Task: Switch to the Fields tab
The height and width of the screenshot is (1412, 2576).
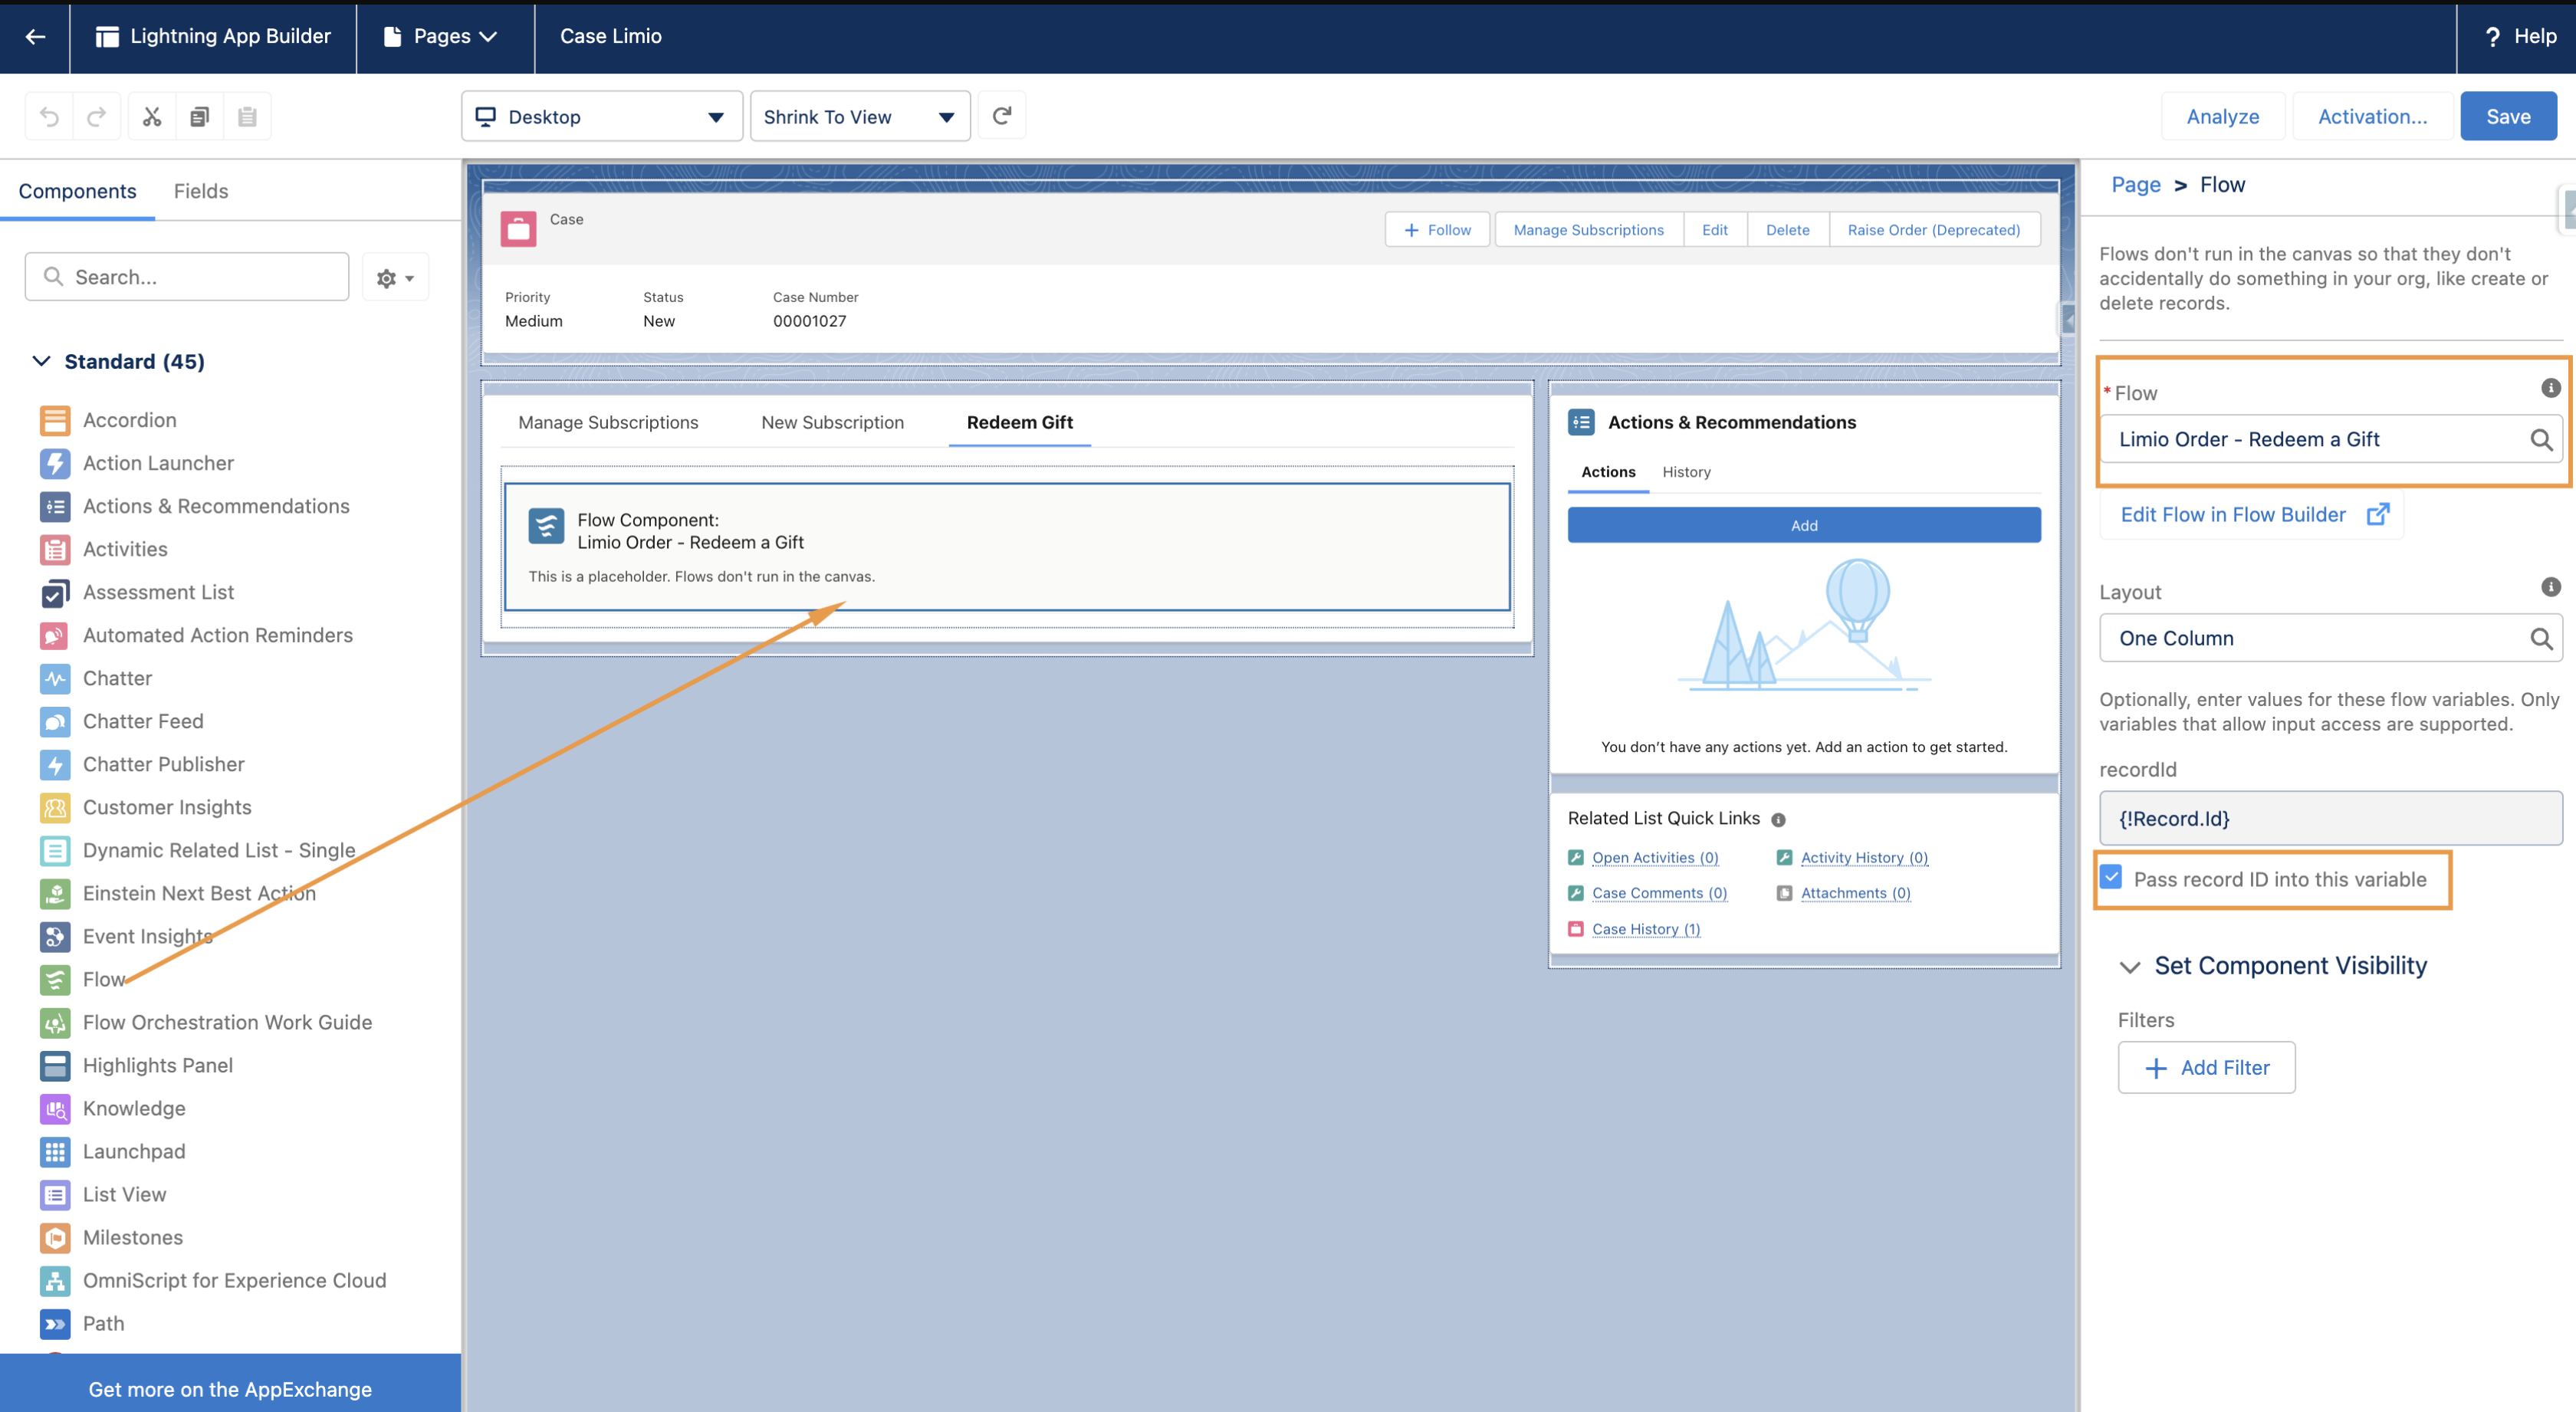Action: click(x=200, y=191)
